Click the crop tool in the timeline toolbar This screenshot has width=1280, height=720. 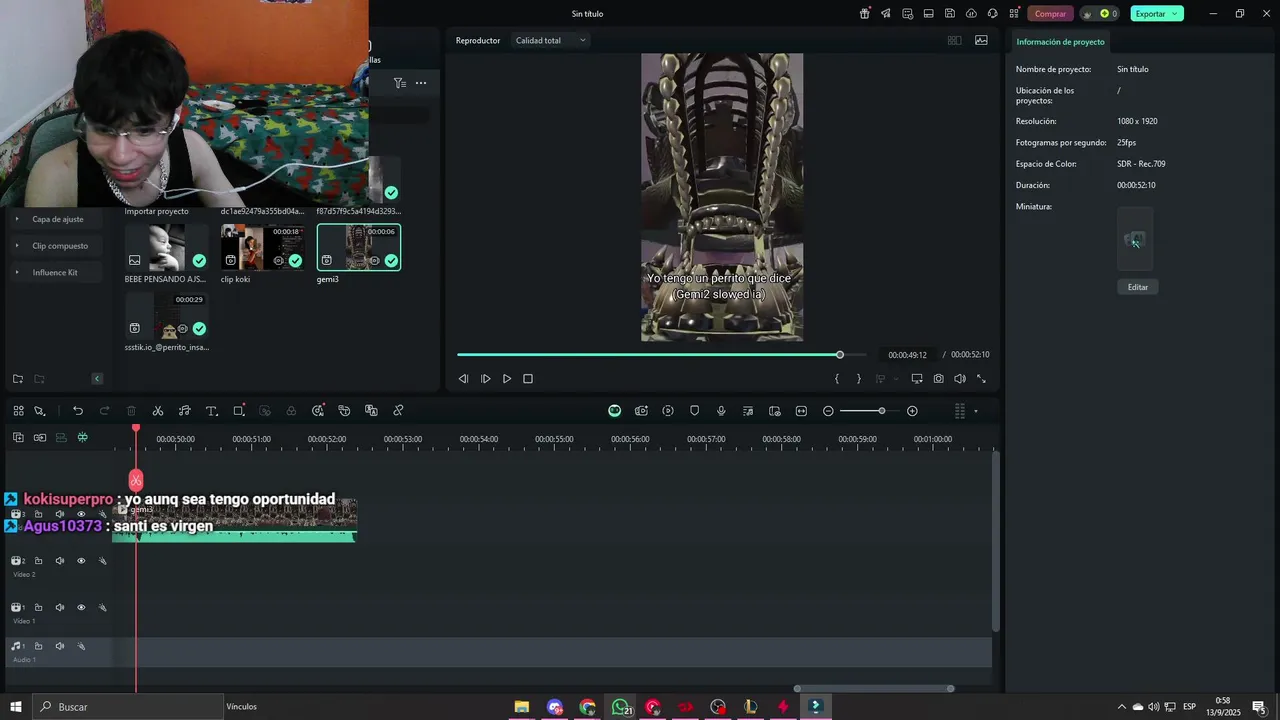tap(239, 411)
